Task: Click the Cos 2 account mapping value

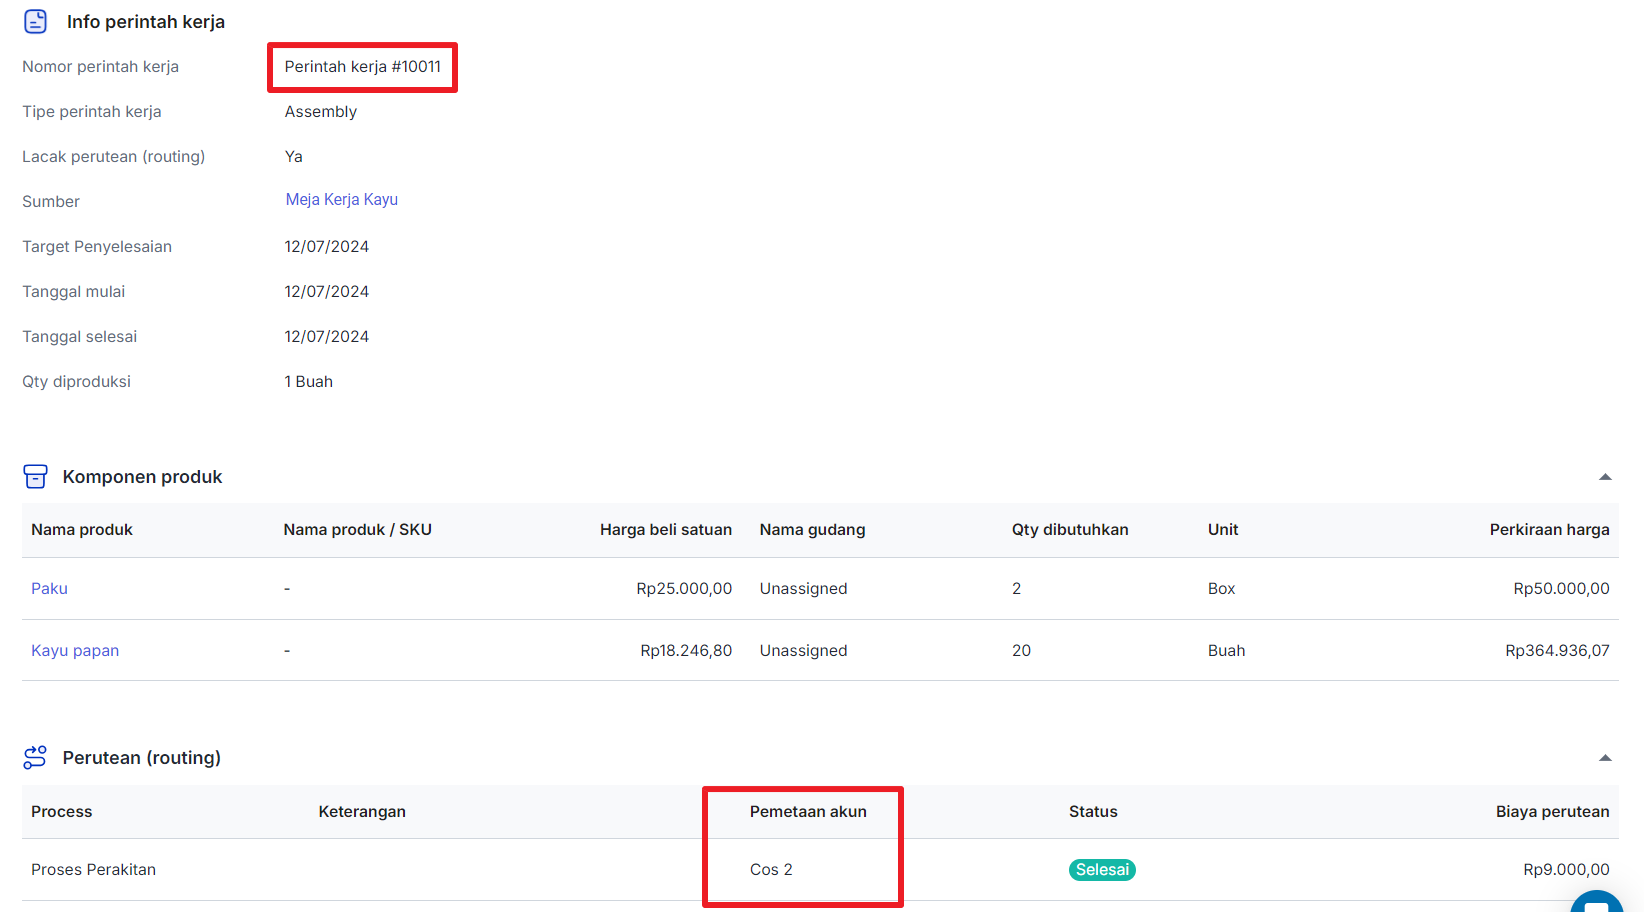Action: (771, 870)
